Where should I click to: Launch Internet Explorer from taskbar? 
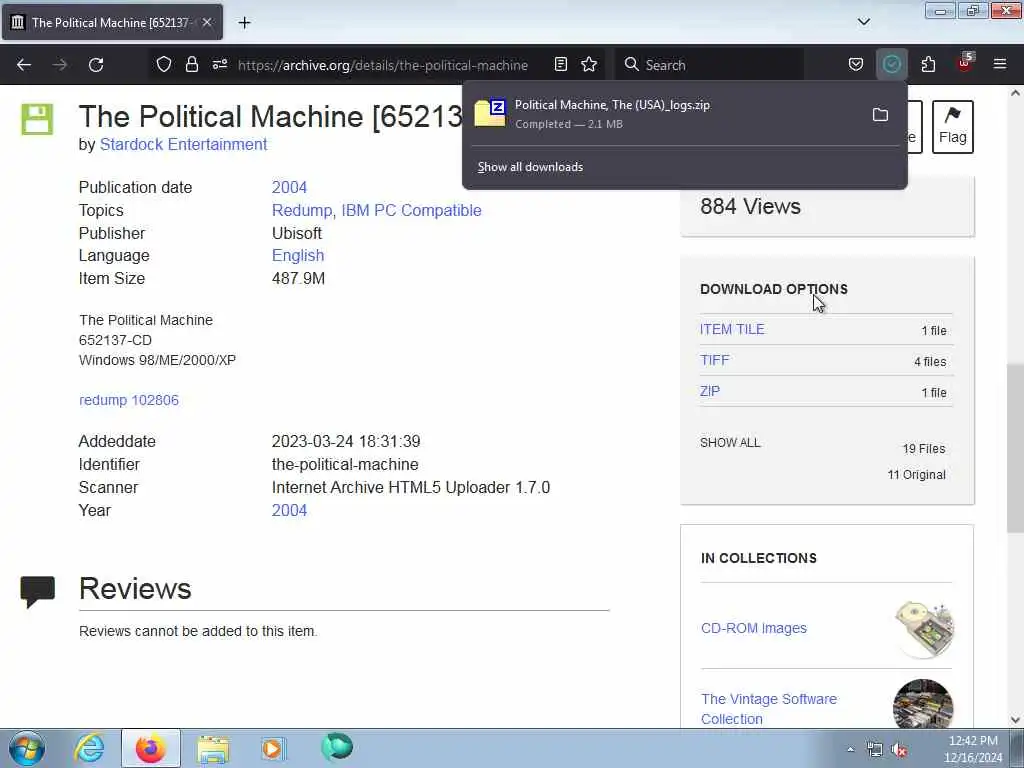point(89,748)
